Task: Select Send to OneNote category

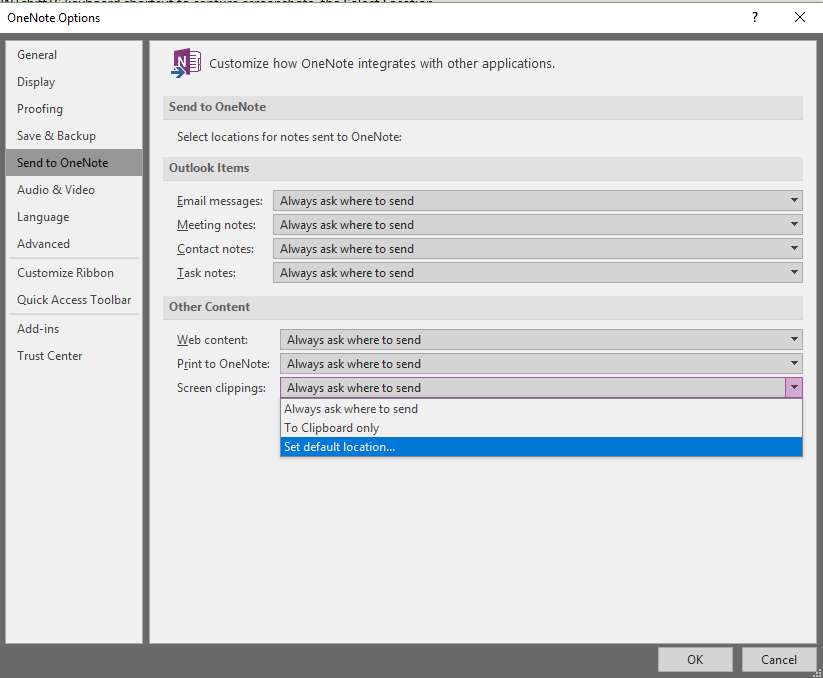Action: click(x=74, y=163)
